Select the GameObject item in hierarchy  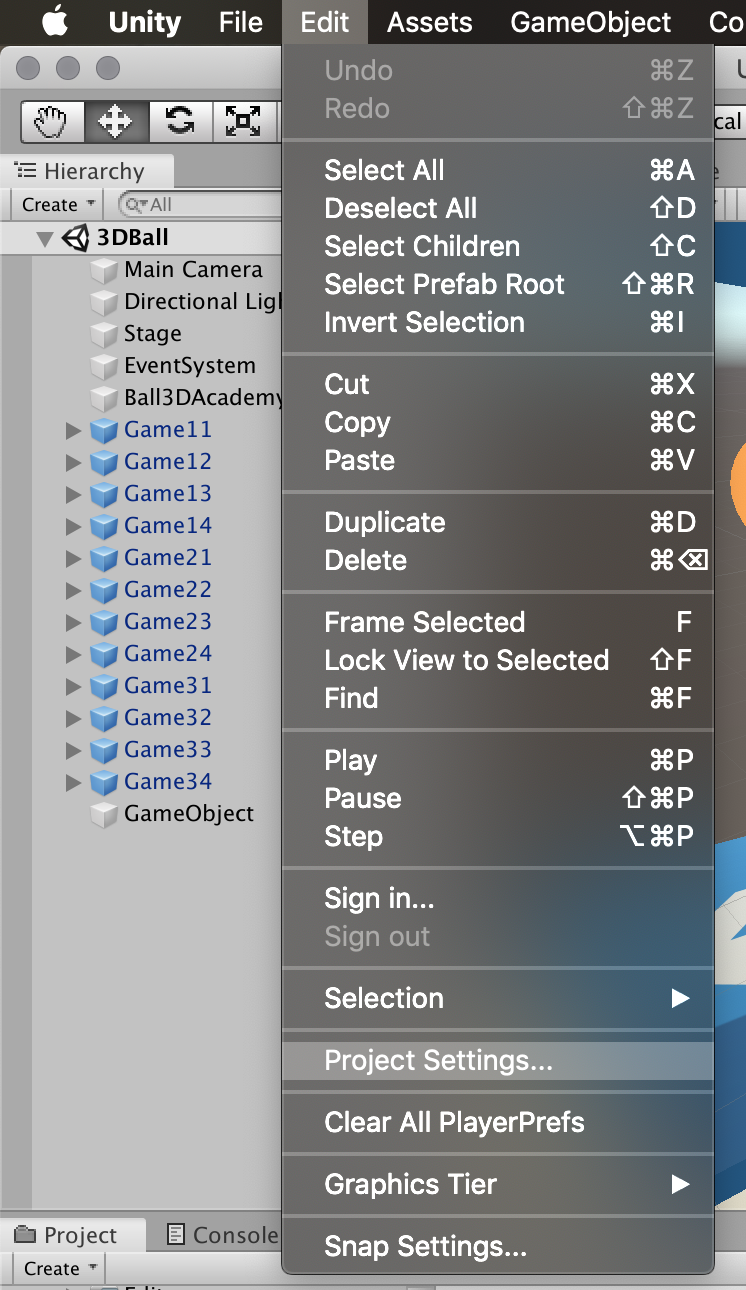pos(188,814)
